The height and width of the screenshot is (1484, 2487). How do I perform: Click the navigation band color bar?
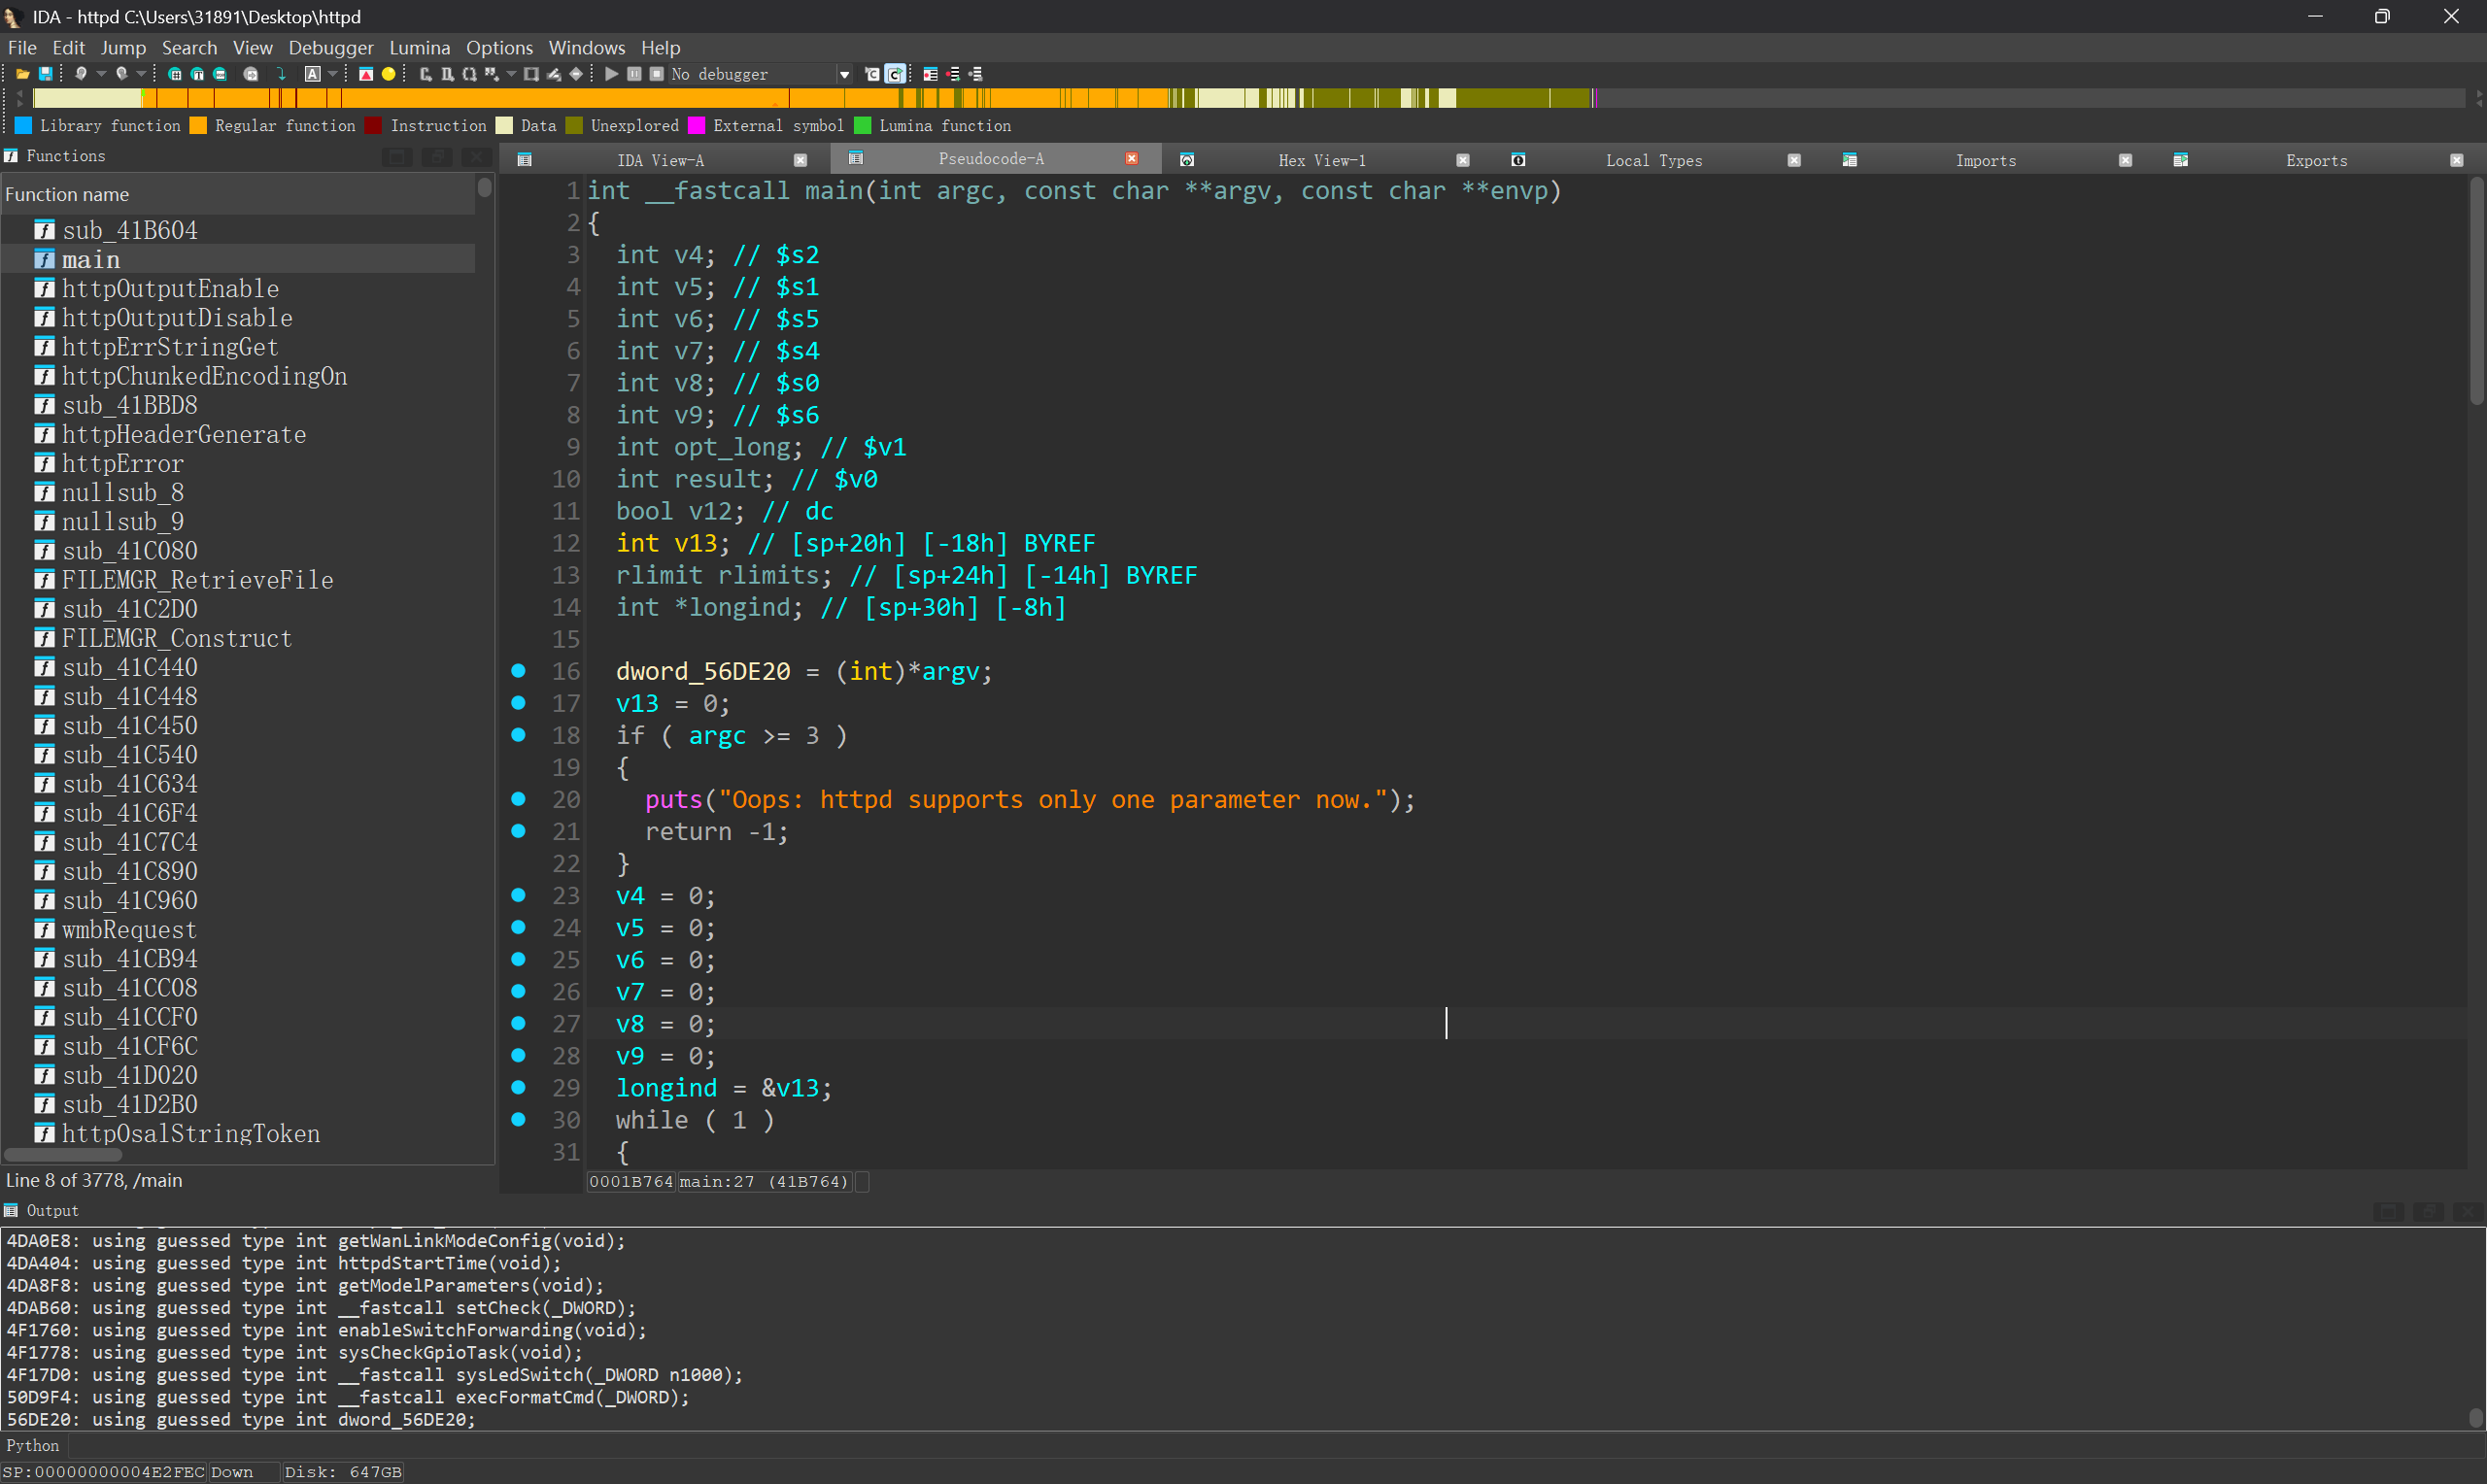[800, 98]
